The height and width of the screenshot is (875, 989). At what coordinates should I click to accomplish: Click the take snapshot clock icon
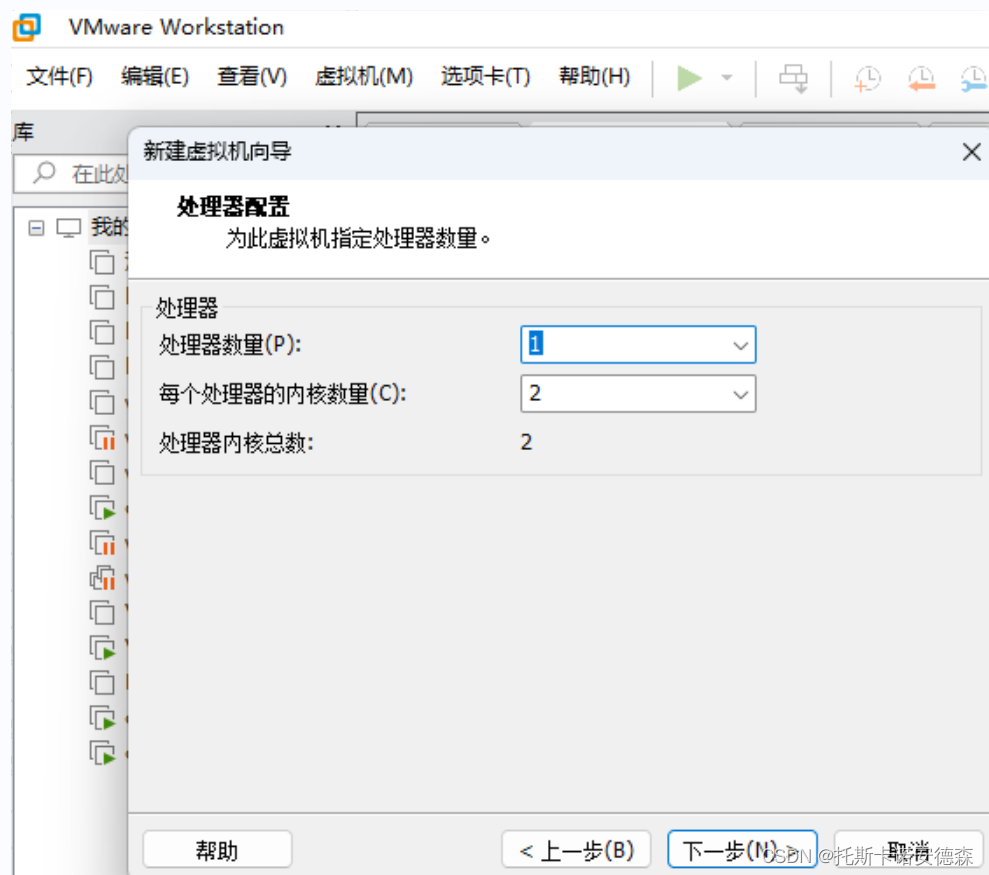[x=868, y=79]
